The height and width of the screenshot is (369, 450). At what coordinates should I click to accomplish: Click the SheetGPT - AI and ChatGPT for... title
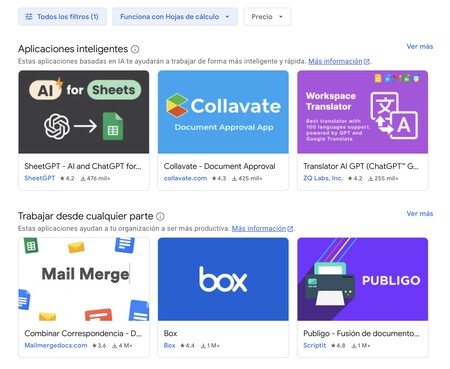[83, 166]
